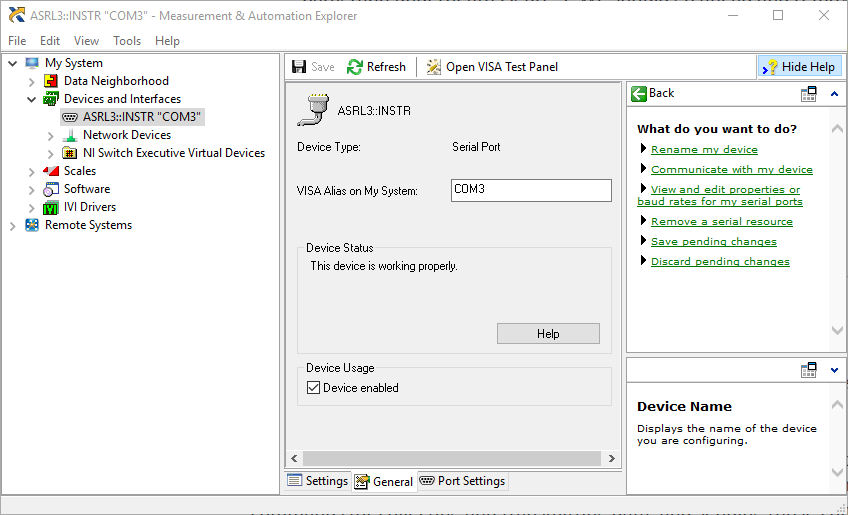The height and width of the screenshot is (515, 848).
Task: Click the green Back arrow in help pane
Action: click(x=639, y=93)
